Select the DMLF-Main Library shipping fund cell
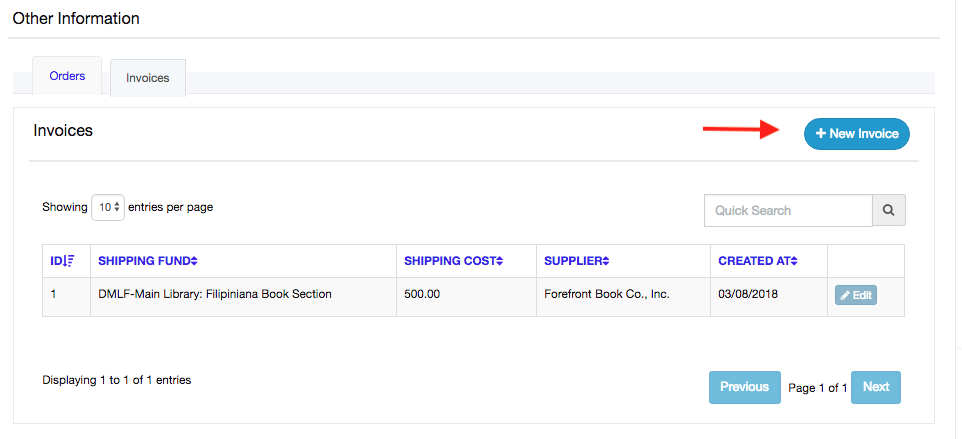Image resolution: width=962 pixels, height=439 pixels. point(215,295)
